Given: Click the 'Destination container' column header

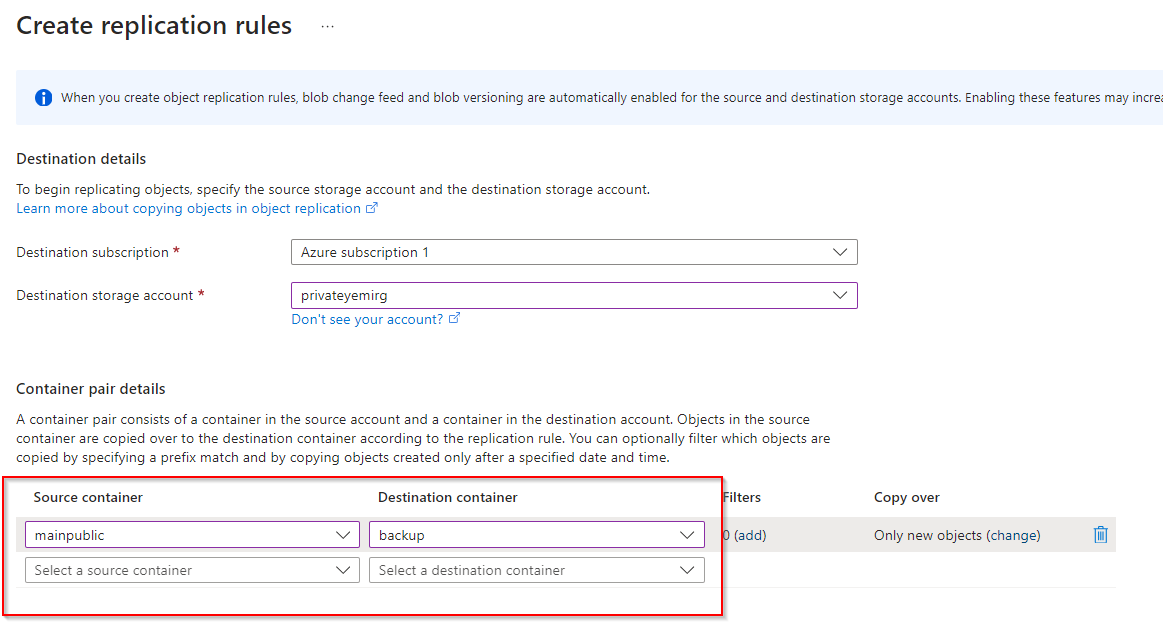Looking at the screenshot, I should [x=447, y=497].
